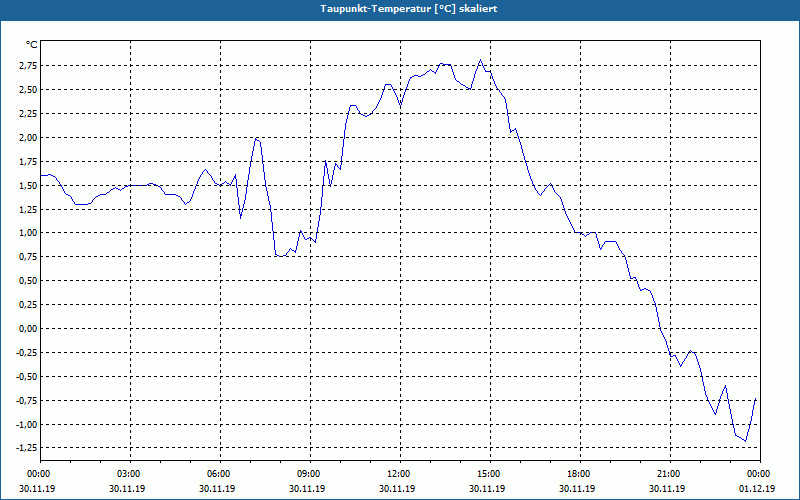The width and height of the screenshot is (800, 500).
Task: Select the 1,25 y-axis label
Action: tap(28, 209)
